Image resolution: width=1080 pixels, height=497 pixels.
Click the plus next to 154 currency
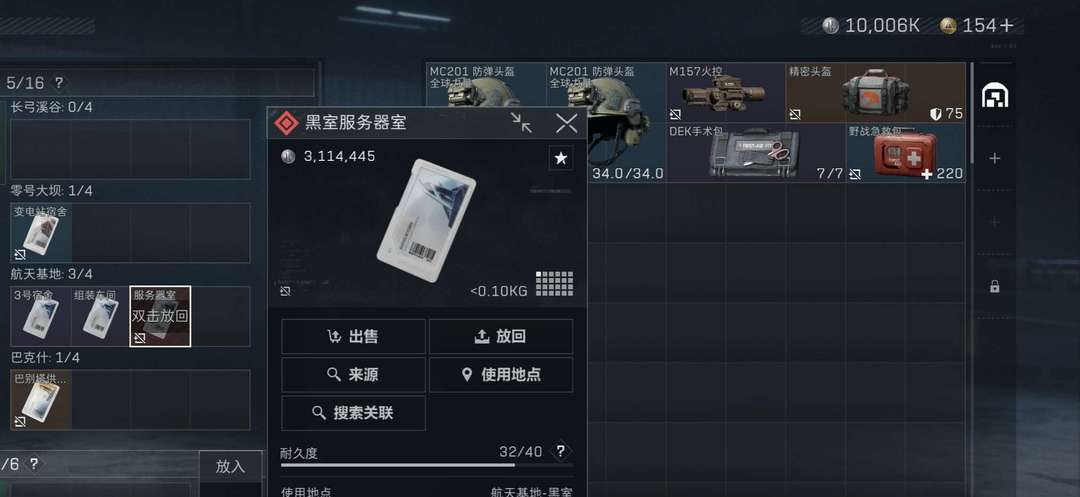coord(1007,26)
